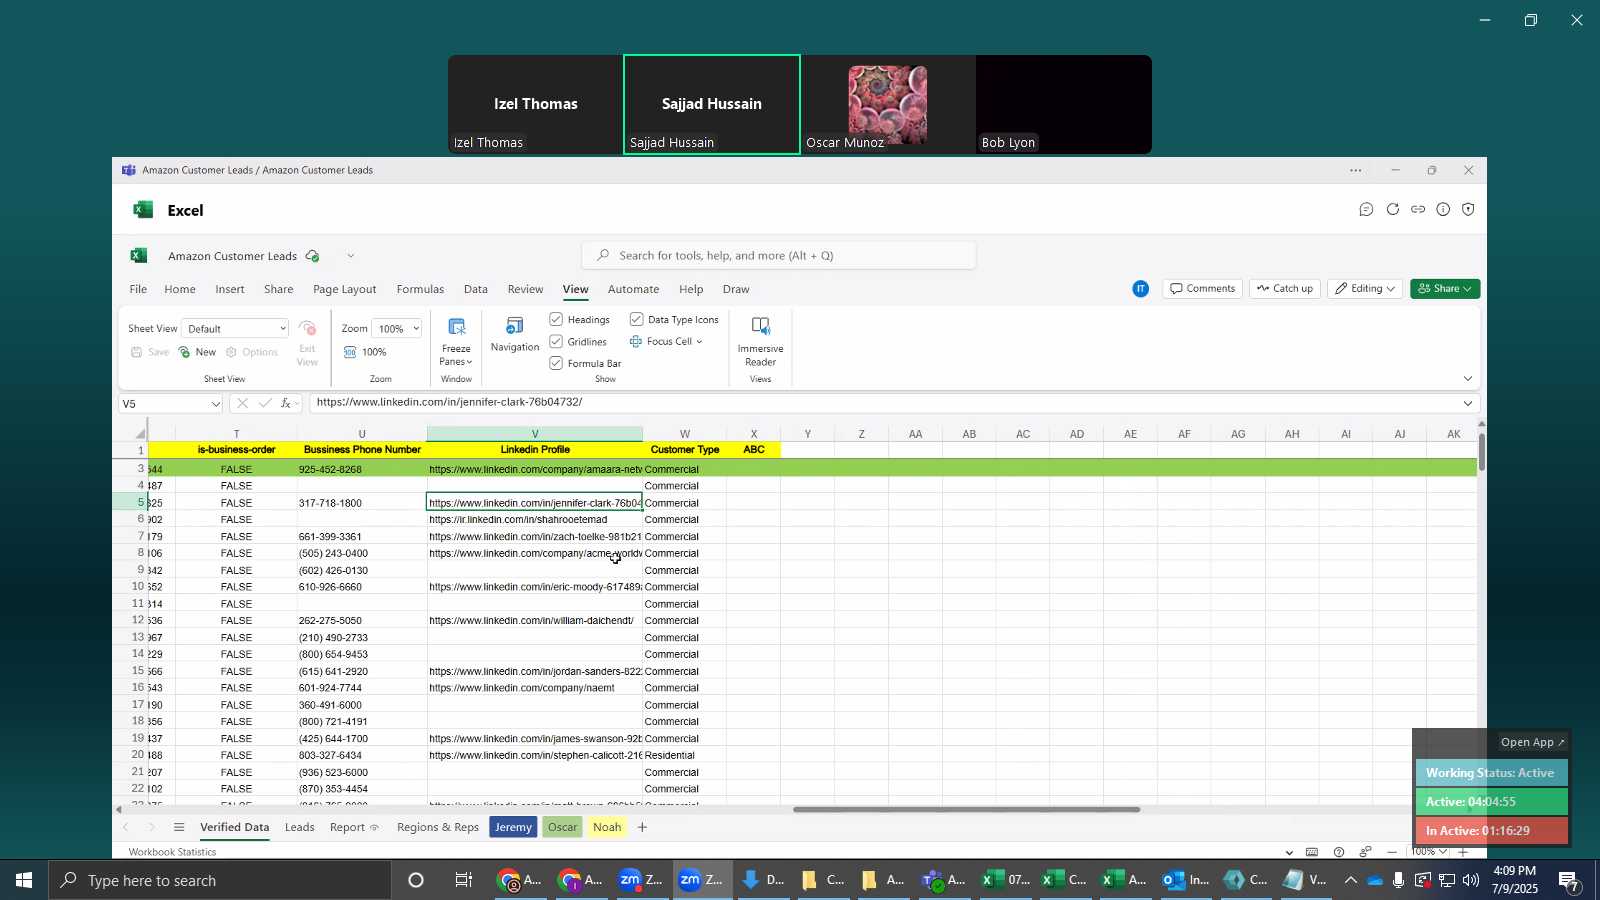Select the yellow Noah sheet tab
This screenshot has height=900, width=1600.
pyautogui.click(x=607, y=828)
